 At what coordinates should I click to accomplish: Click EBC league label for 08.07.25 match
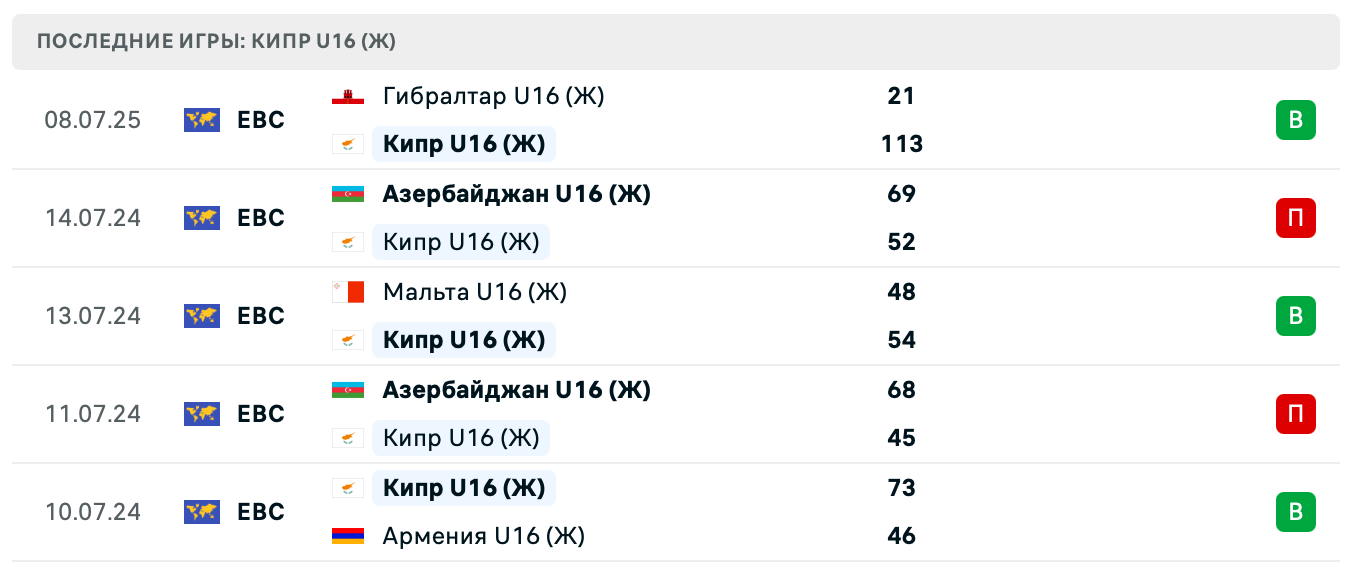261,120
